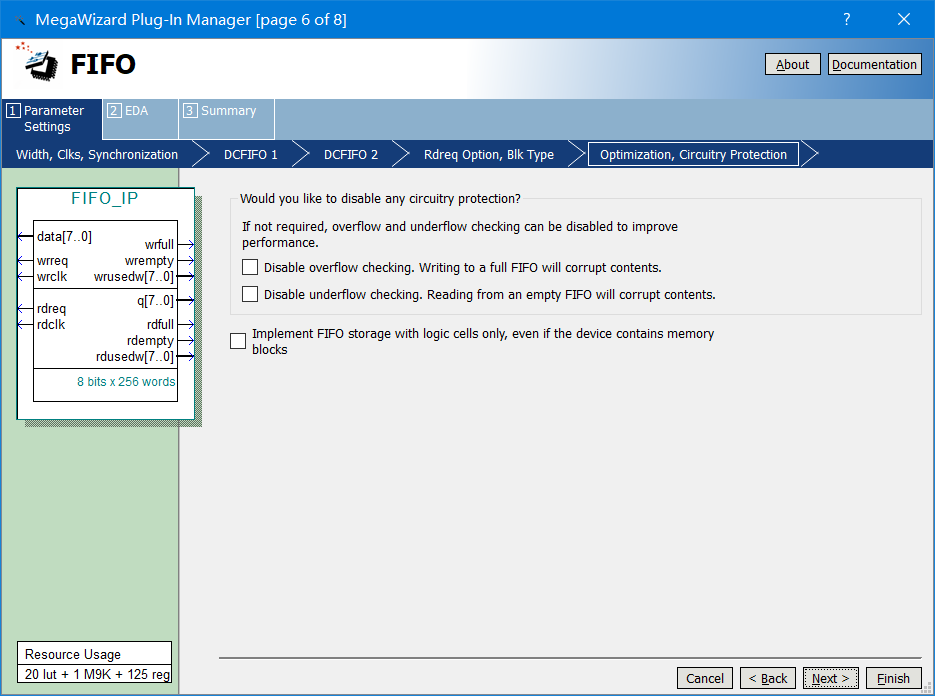Go to Rdreq Option, Blk Type step
The width and height of the screenshot is (935, 696).
pyautogui.click(x=488, y=154)
